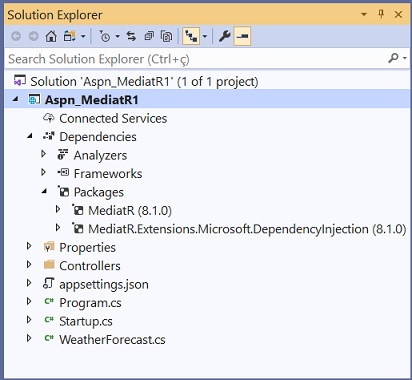Select the MediatR (8.1.0) package
Viewport: 412px width, 380px height.
[130, 211]
